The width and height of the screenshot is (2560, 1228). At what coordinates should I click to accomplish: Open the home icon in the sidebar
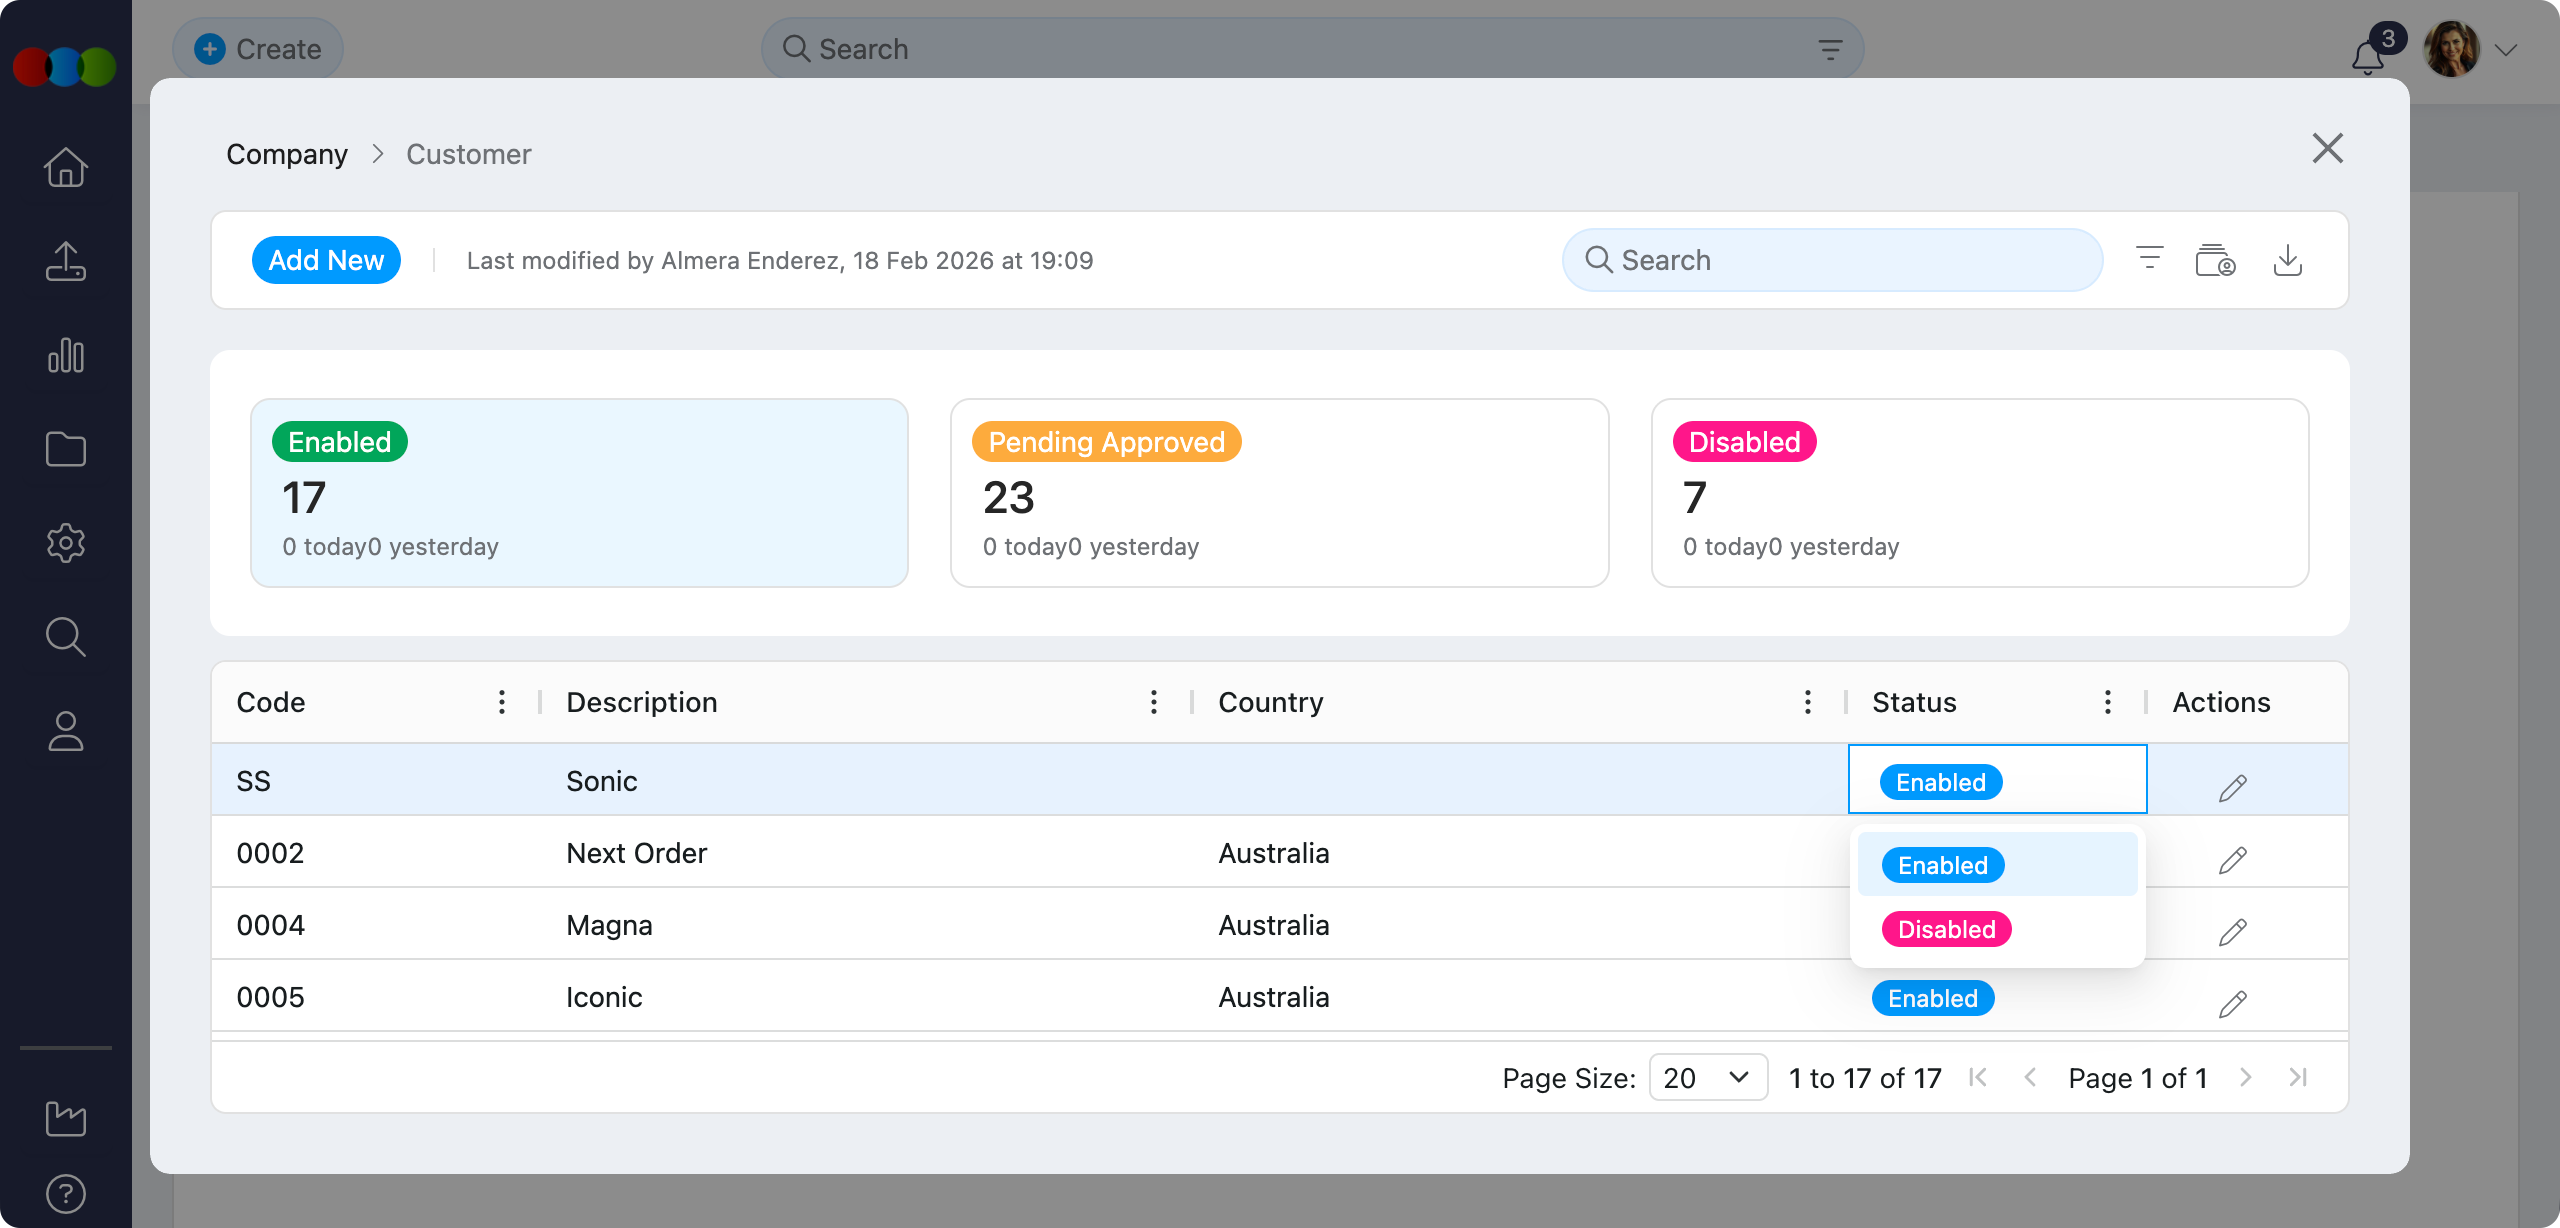point(66,167)
